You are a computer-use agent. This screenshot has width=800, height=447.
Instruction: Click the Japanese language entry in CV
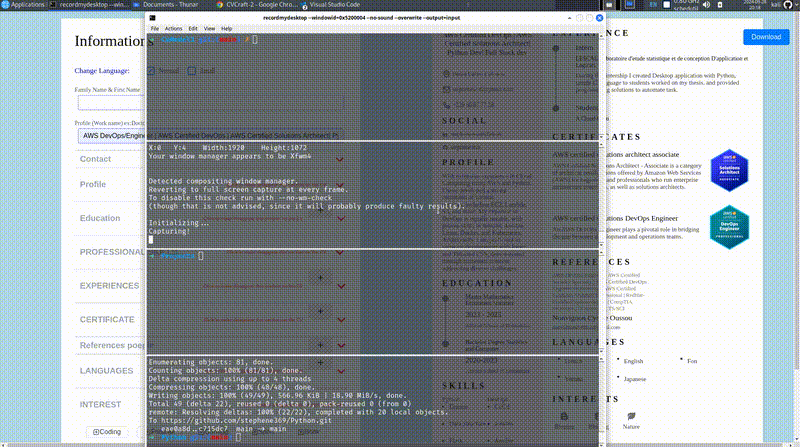[x=635, y=379]
